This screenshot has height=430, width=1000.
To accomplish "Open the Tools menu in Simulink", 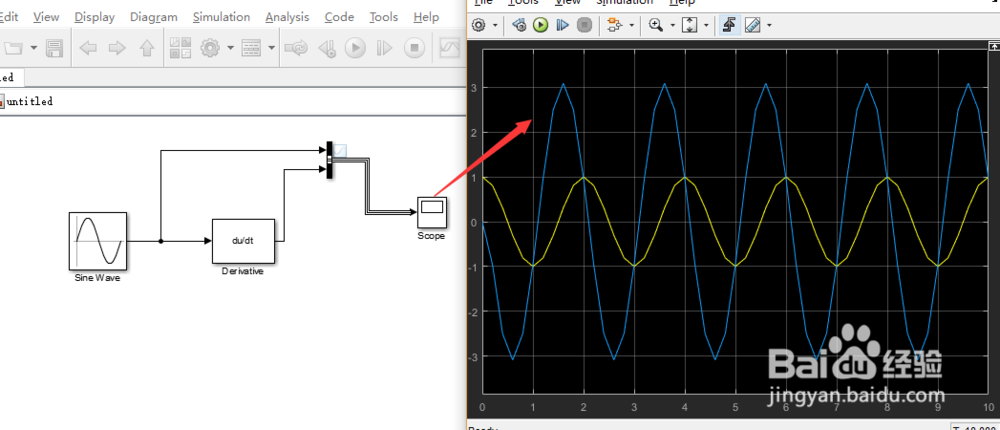I will click(384, 17).
